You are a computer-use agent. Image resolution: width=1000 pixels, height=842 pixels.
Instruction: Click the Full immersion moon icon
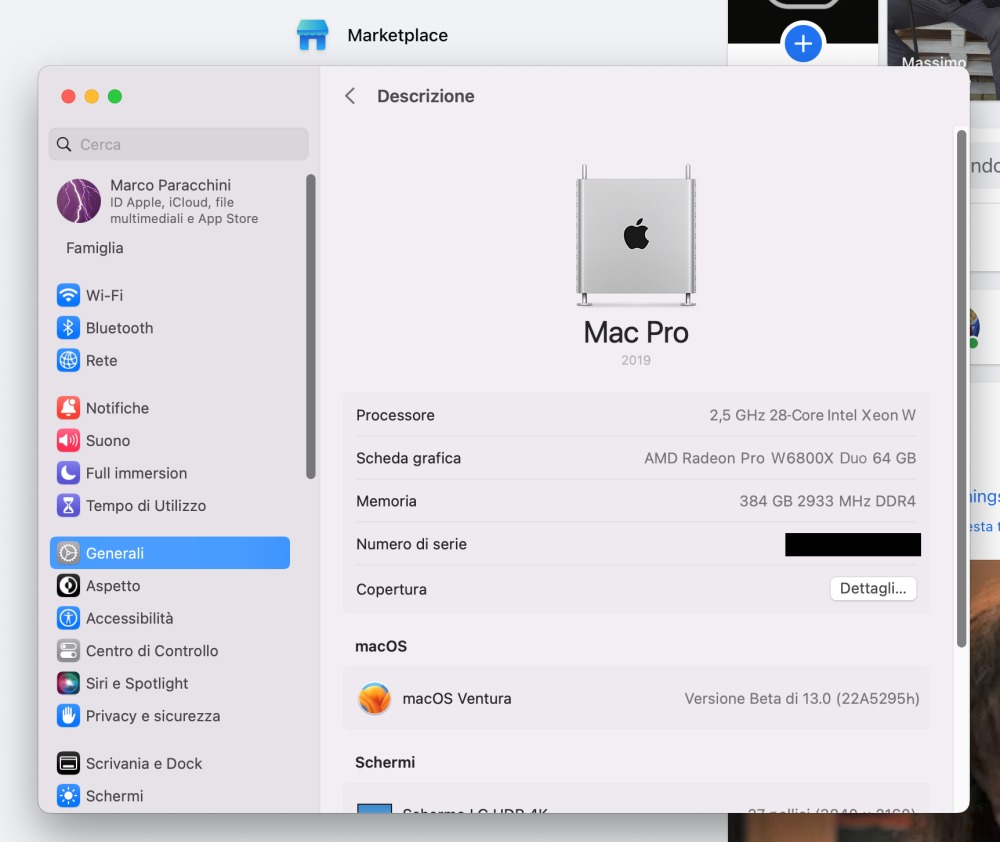pyautogui.click(x=68, y=473)
